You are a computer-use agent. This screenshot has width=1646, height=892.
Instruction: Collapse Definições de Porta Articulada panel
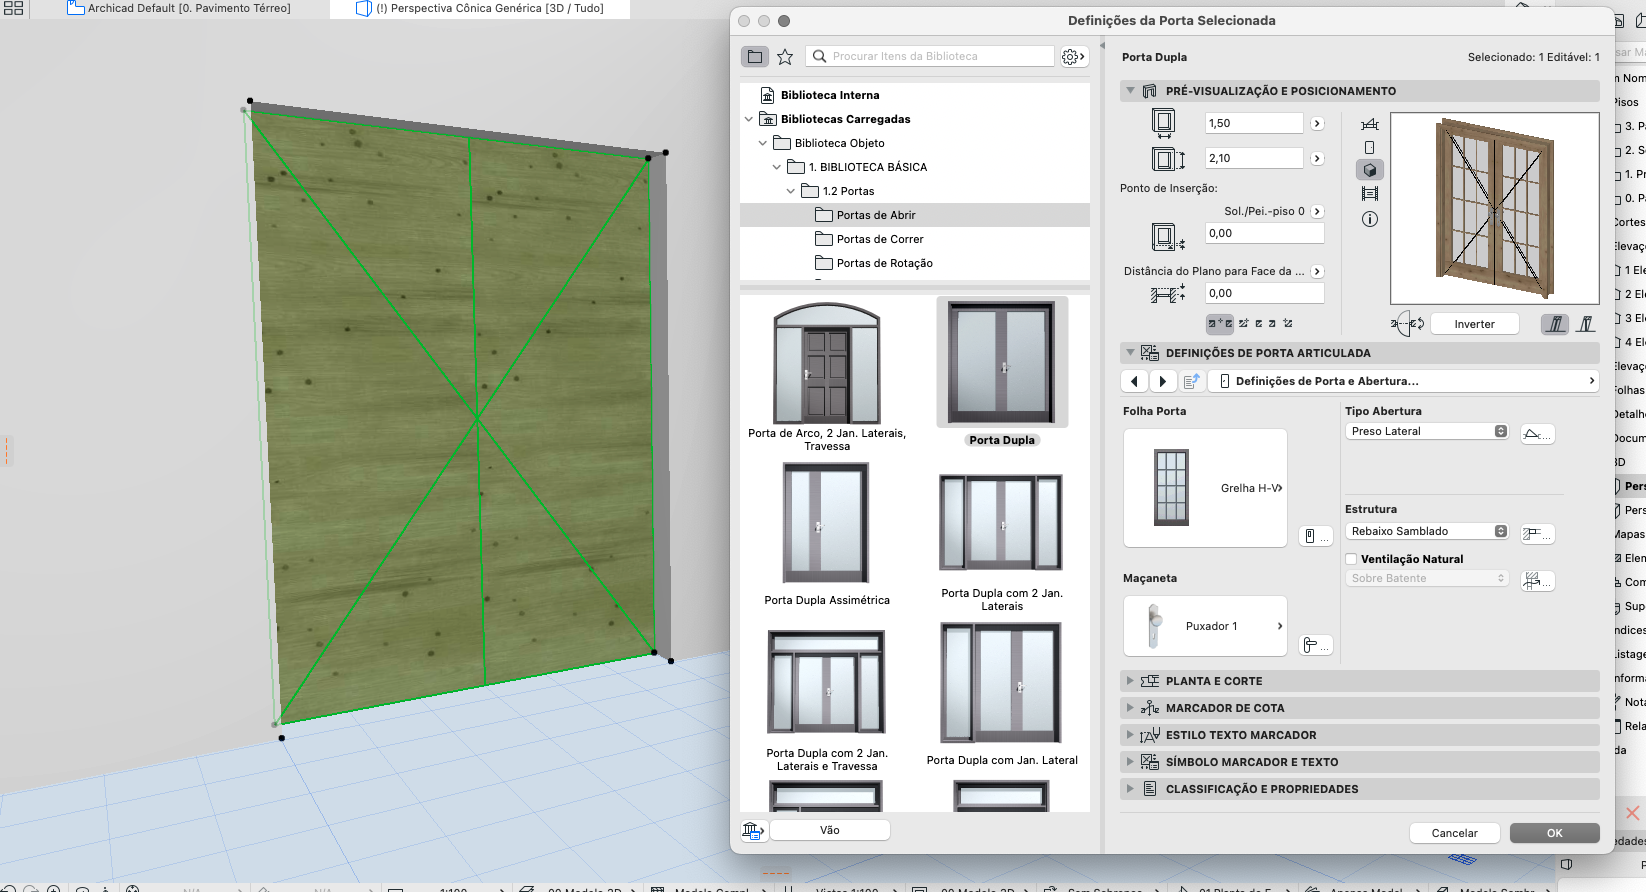pyautogui.click(x=1130, y=353)
